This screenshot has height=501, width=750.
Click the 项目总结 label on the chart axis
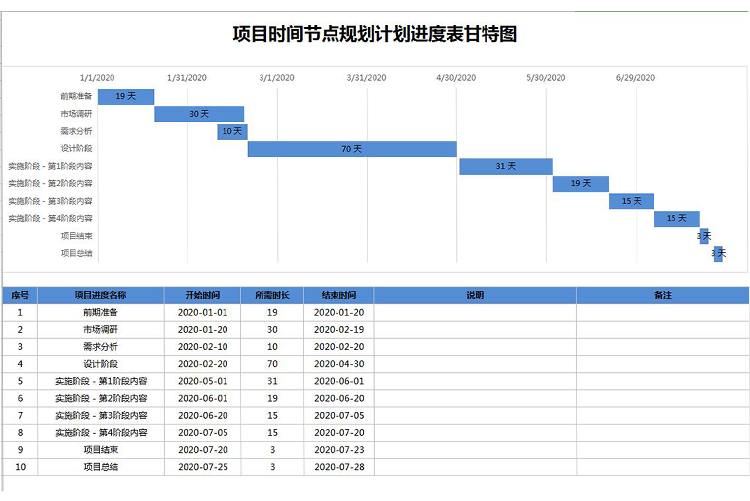click(76, 253)
